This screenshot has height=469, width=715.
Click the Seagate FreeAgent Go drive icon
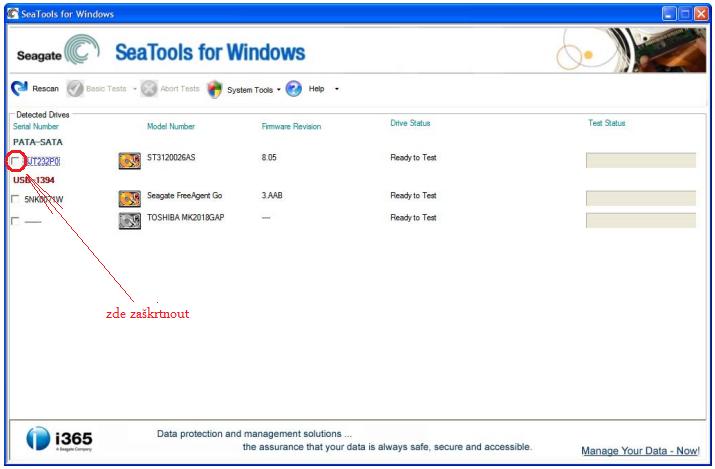(x=130, y=199)
